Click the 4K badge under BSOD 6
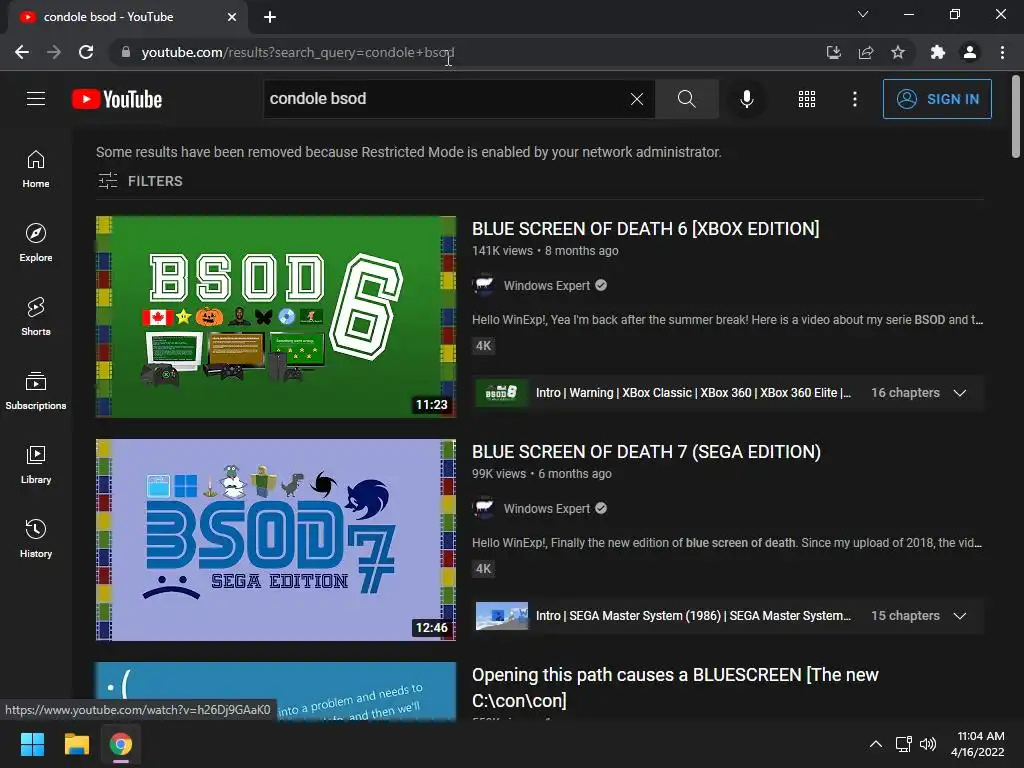 (x=483, y=345)
